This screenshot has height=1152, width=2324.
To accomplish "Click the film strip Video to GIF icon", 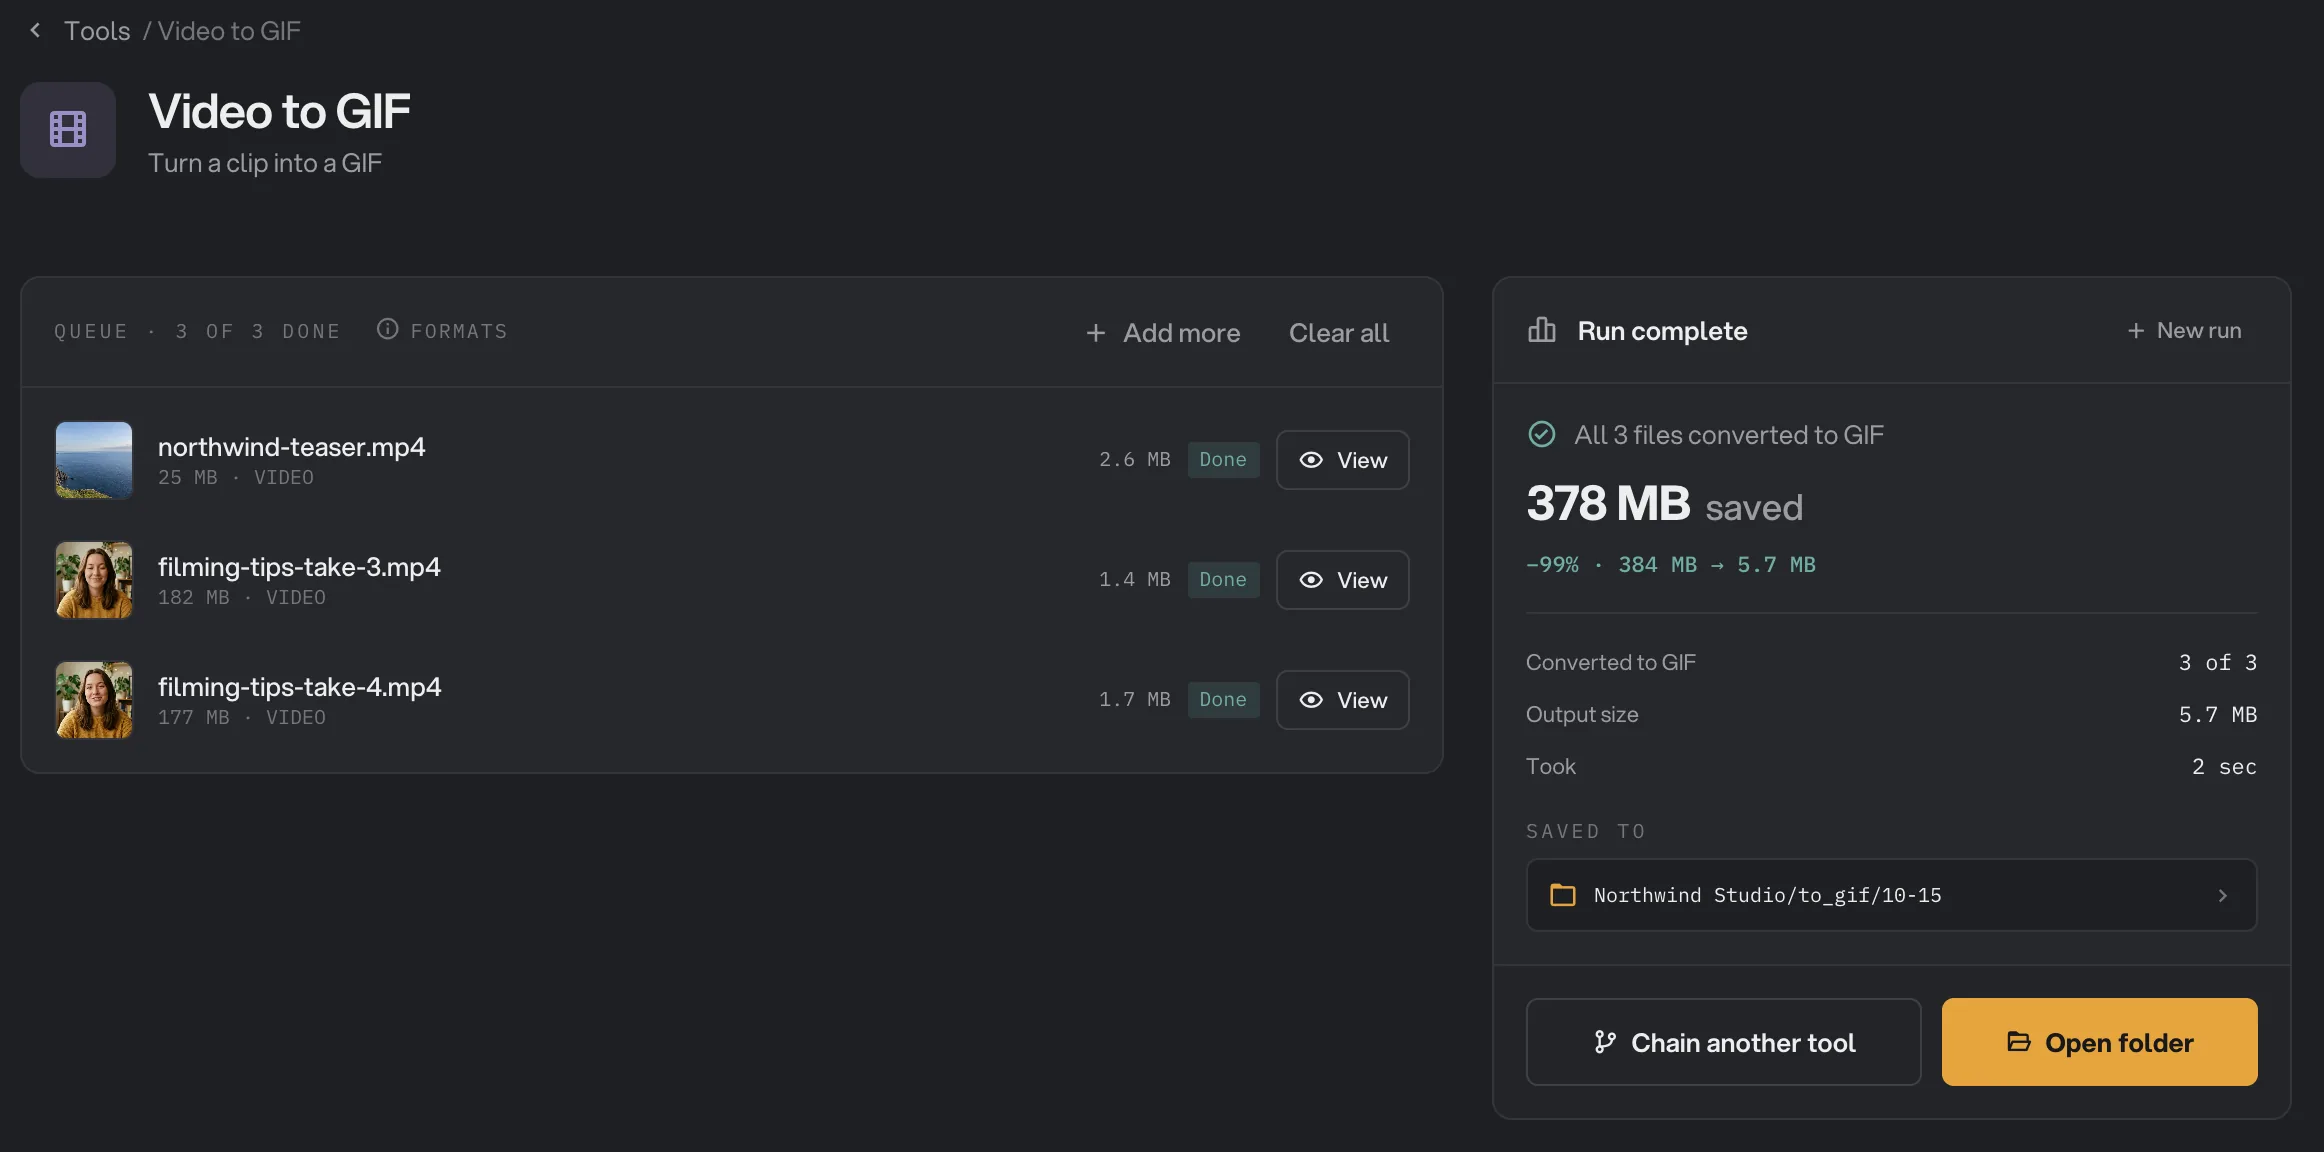I will point(68,130).
